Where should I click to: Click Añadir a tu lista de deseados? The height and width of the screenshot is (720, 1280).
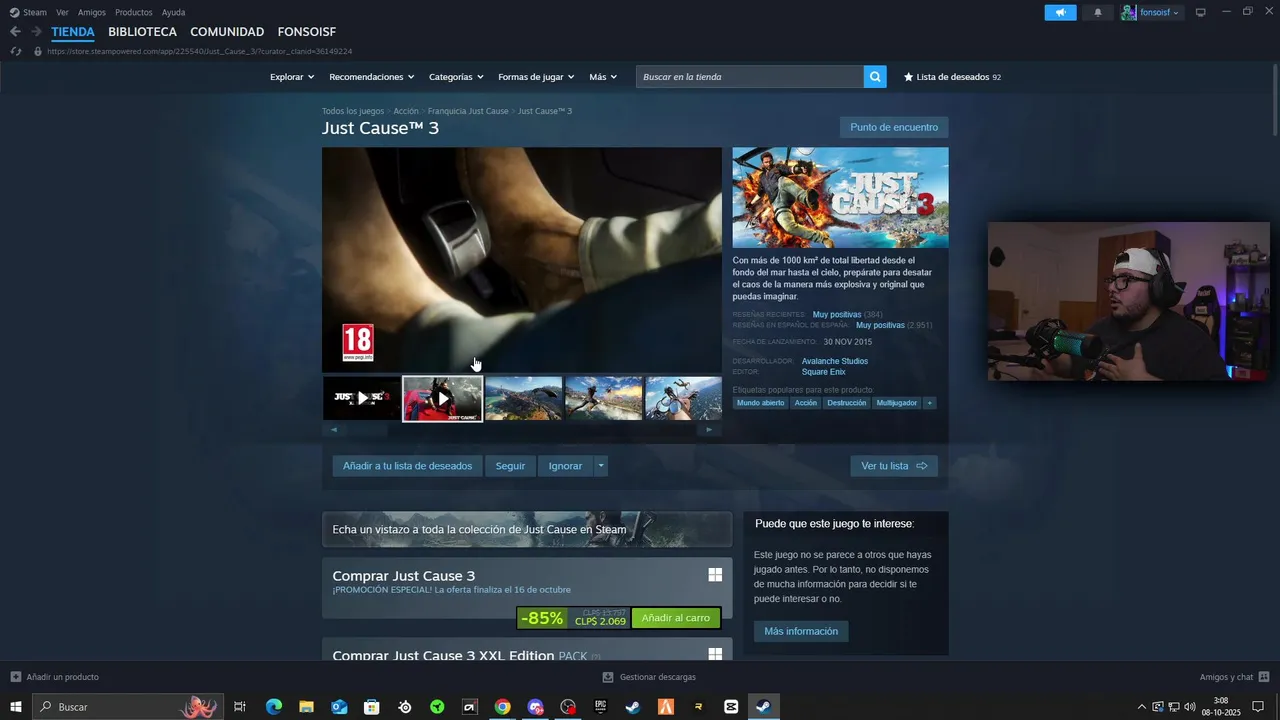click(407, 466)
